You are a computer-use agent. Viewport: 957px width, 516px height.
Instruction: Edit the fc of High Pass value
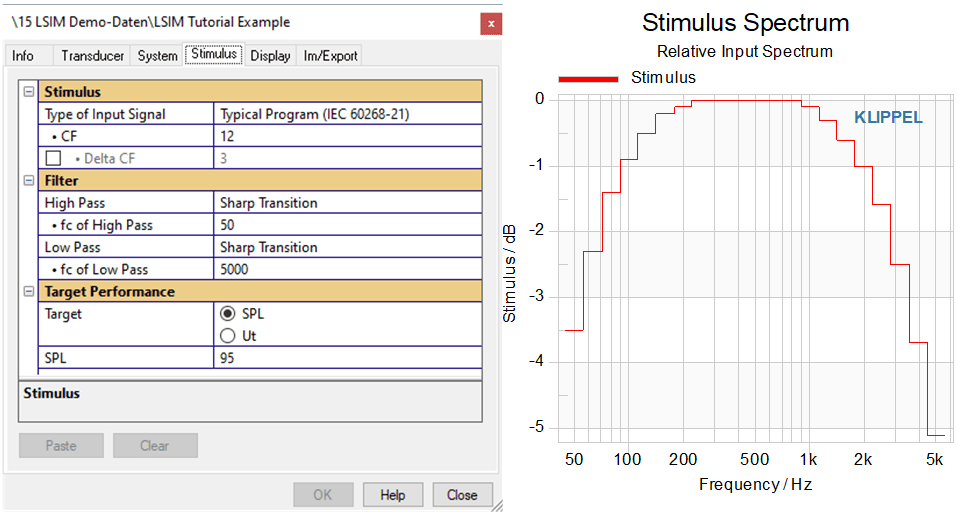pyautogui.click(x=348, y=225)
